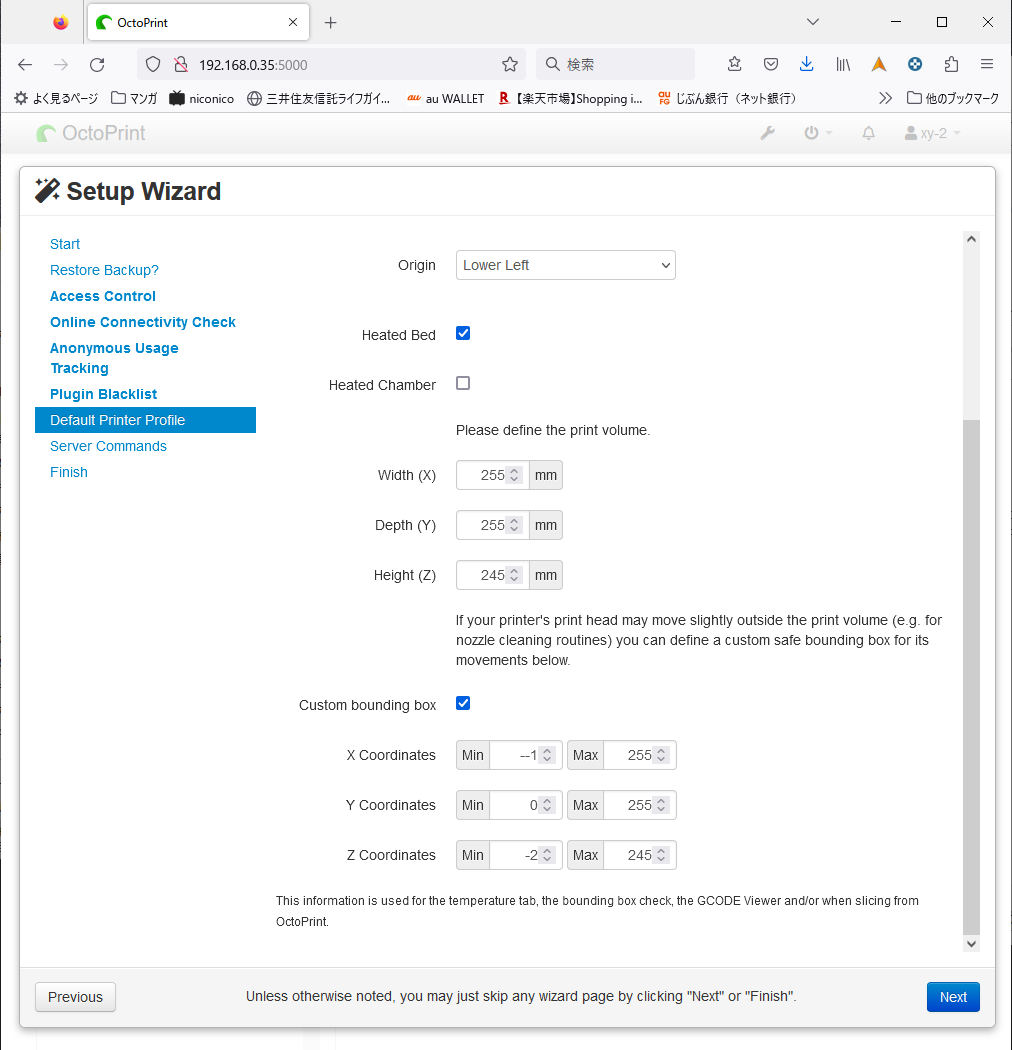Viewport: 1012px width, 1050px height.
Task: List all tabs dropdown arrow
Action: click(x=812, y=22)
